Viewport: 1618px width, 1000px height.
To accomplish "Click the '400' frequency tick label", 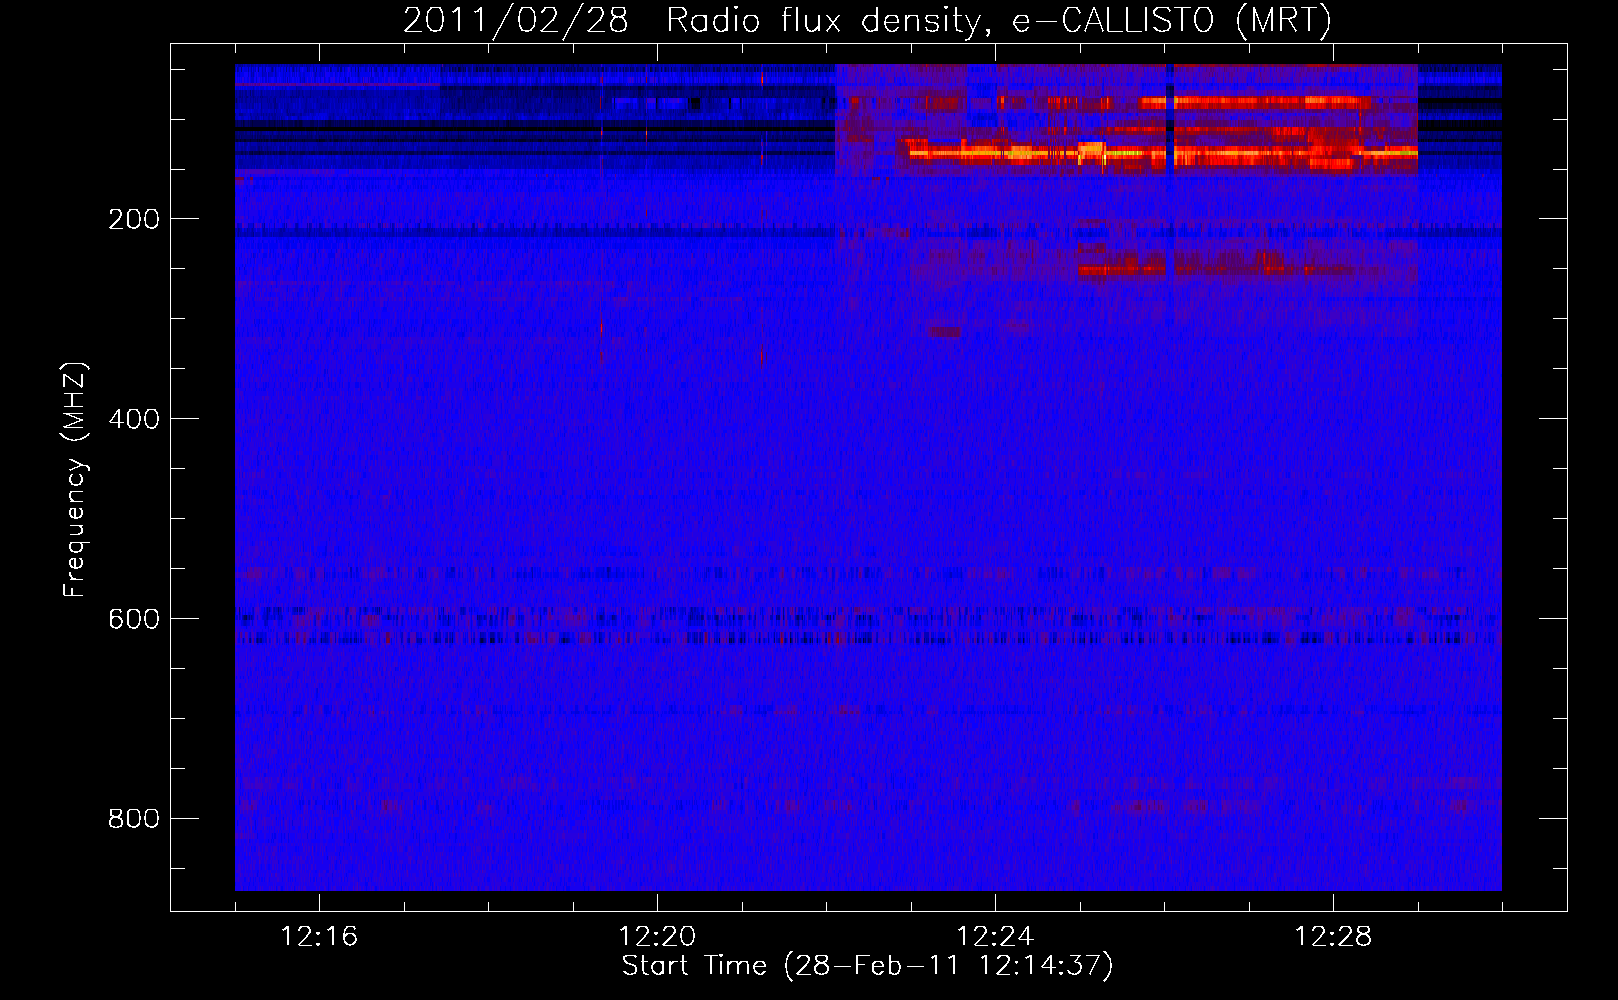I will 134,420.
